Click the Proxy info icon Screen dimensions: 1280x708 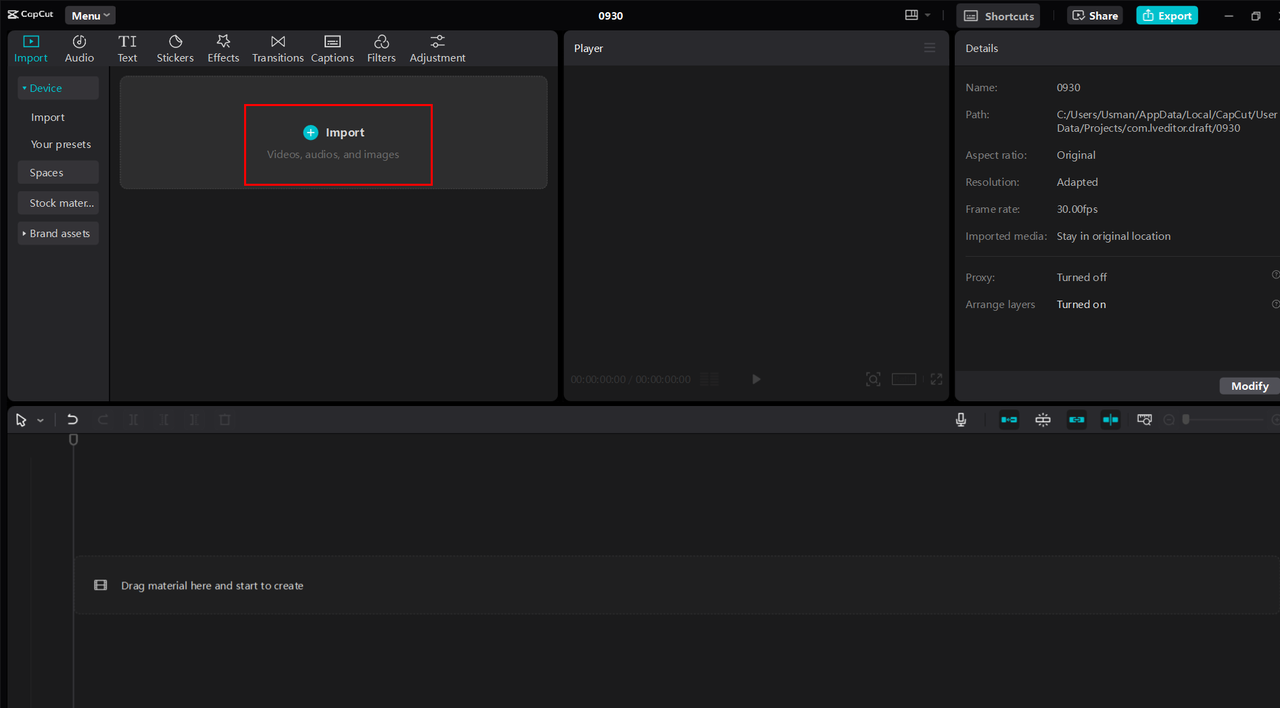(1275, 274)
